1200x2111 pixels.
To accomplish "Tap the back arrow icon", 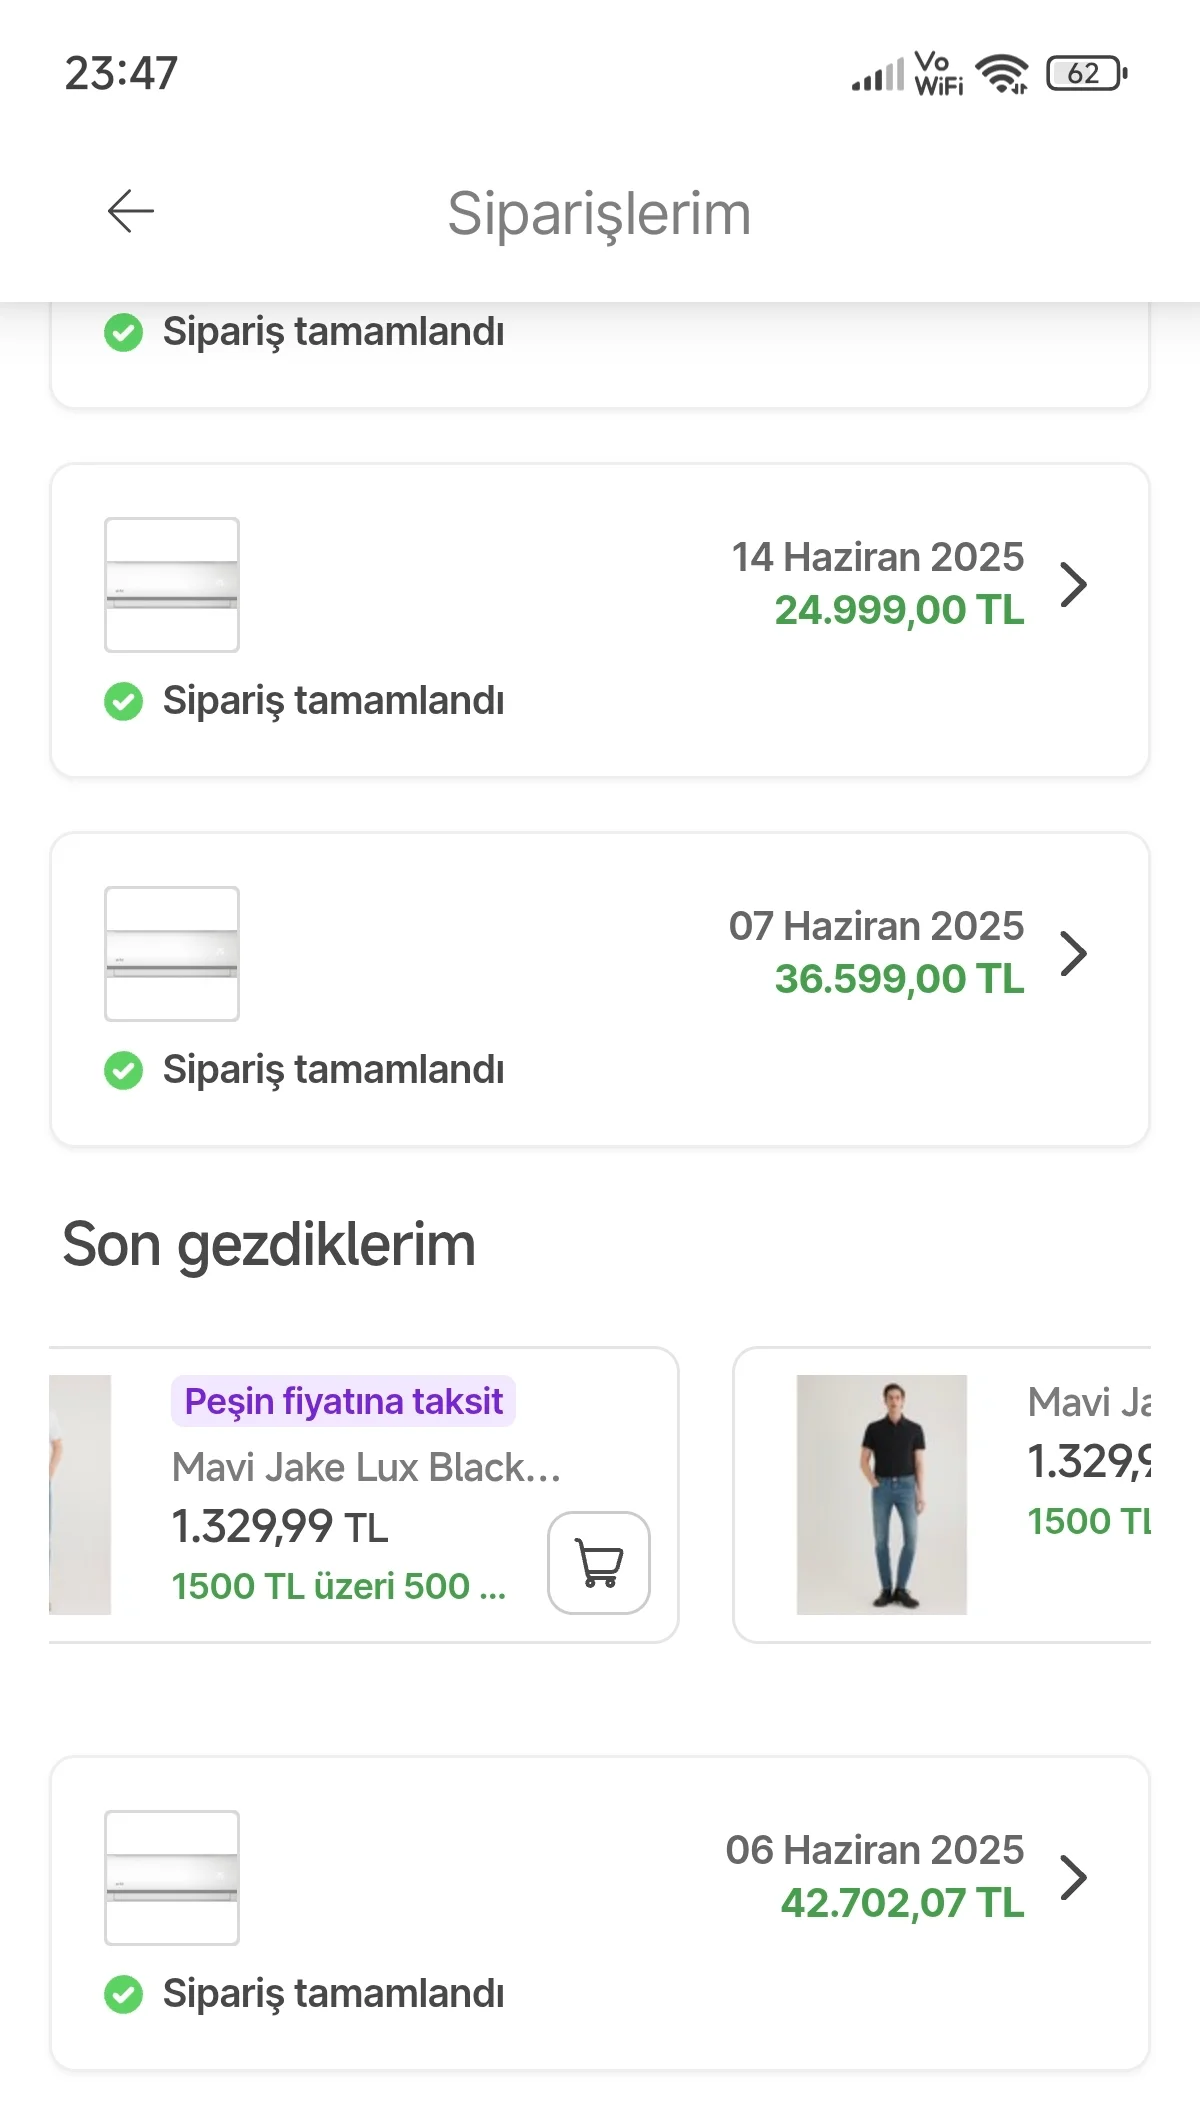I will 131,211.
